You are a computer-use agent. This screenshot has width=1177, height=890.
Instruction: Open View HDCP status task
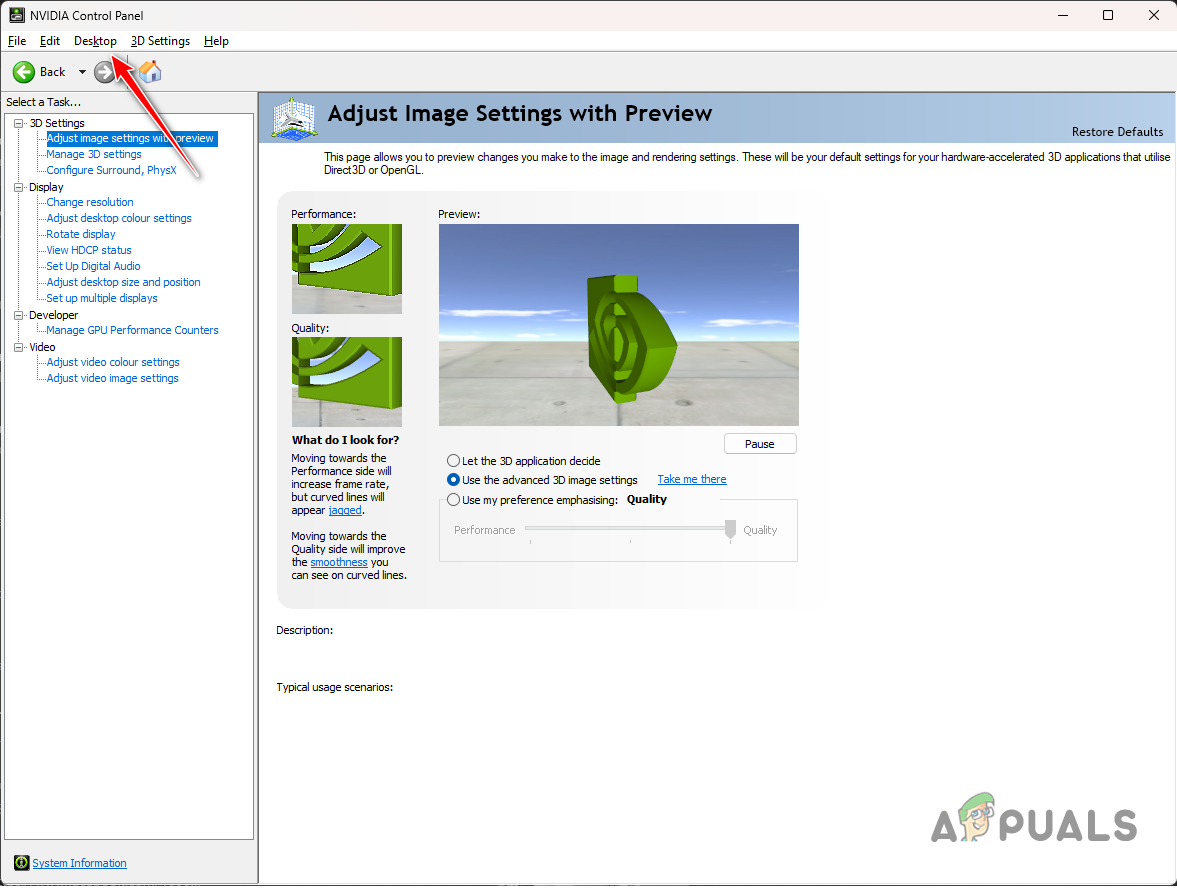[x=89, y=251]
